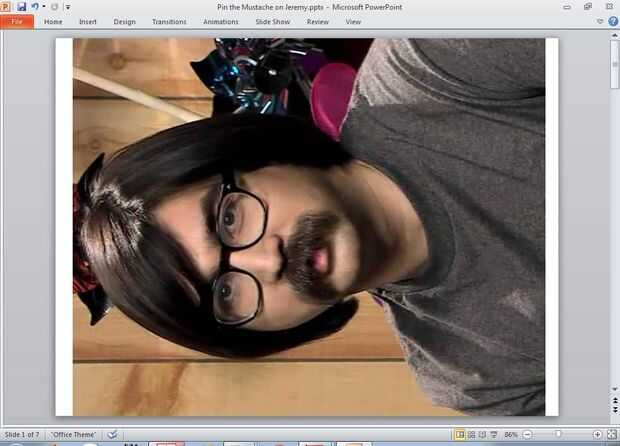Open PowerPoint Help question mark icon
The image size is (620, 446).
coord(613,21)
